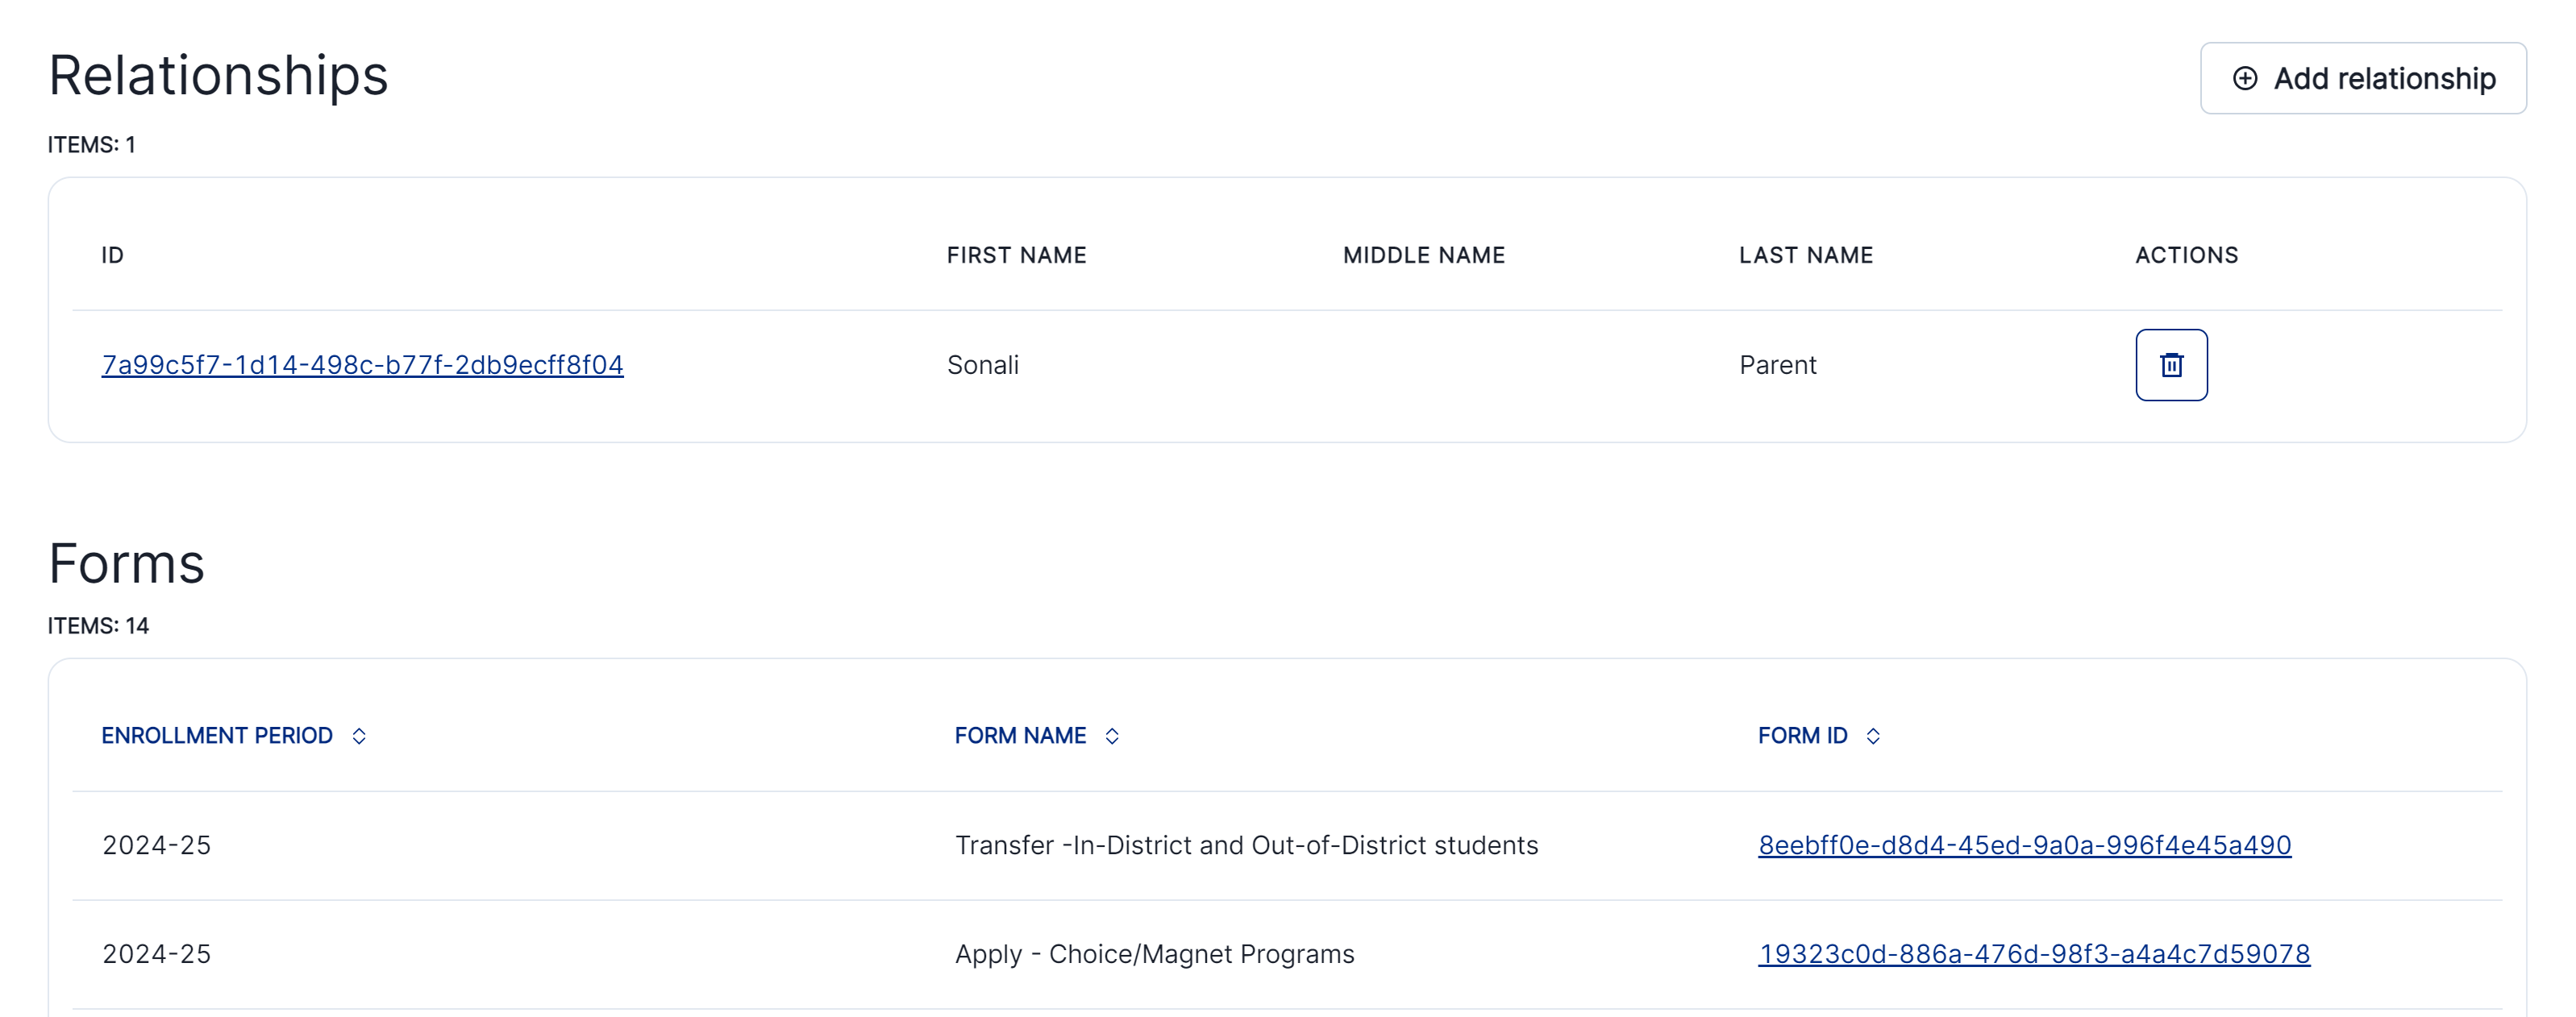Open relationship ID link starting 7a99c5f7
Screen dimensions: 2576x1017
[362, 365]
